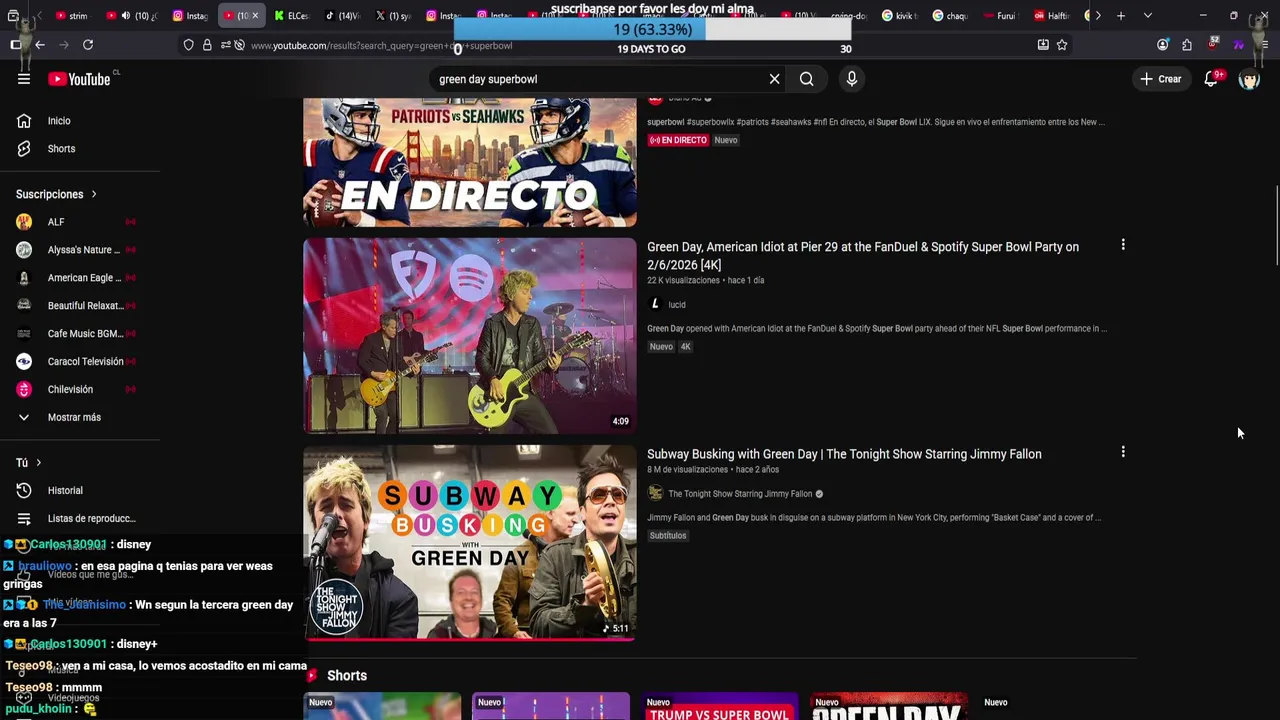Open the Subway Busking with Green Day thumbnail
The height and width of the screenshot is (720, 1280).
pos(469,542)
